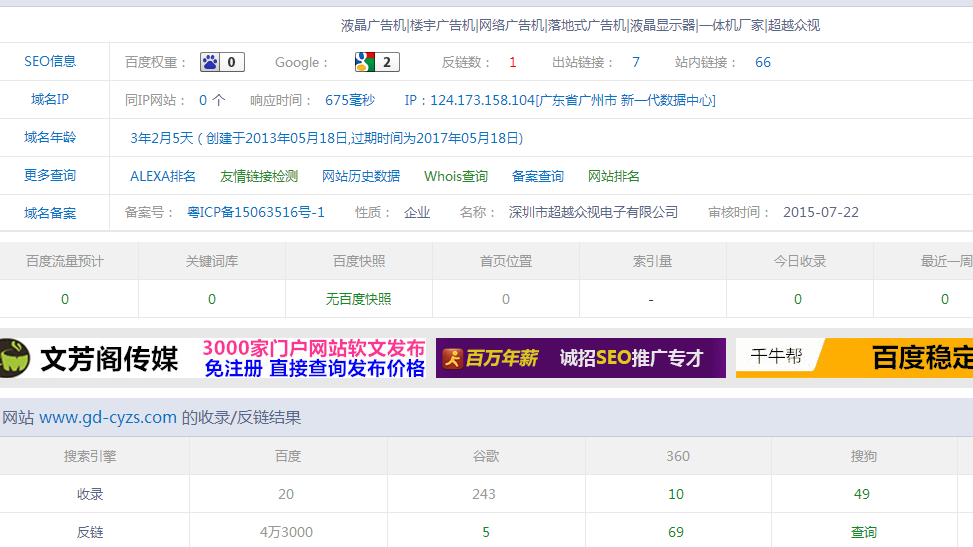The height and width of the screenshot is (547, 973).
Task: Open the 千牛帮 banner ad
Action: (854, 358)
